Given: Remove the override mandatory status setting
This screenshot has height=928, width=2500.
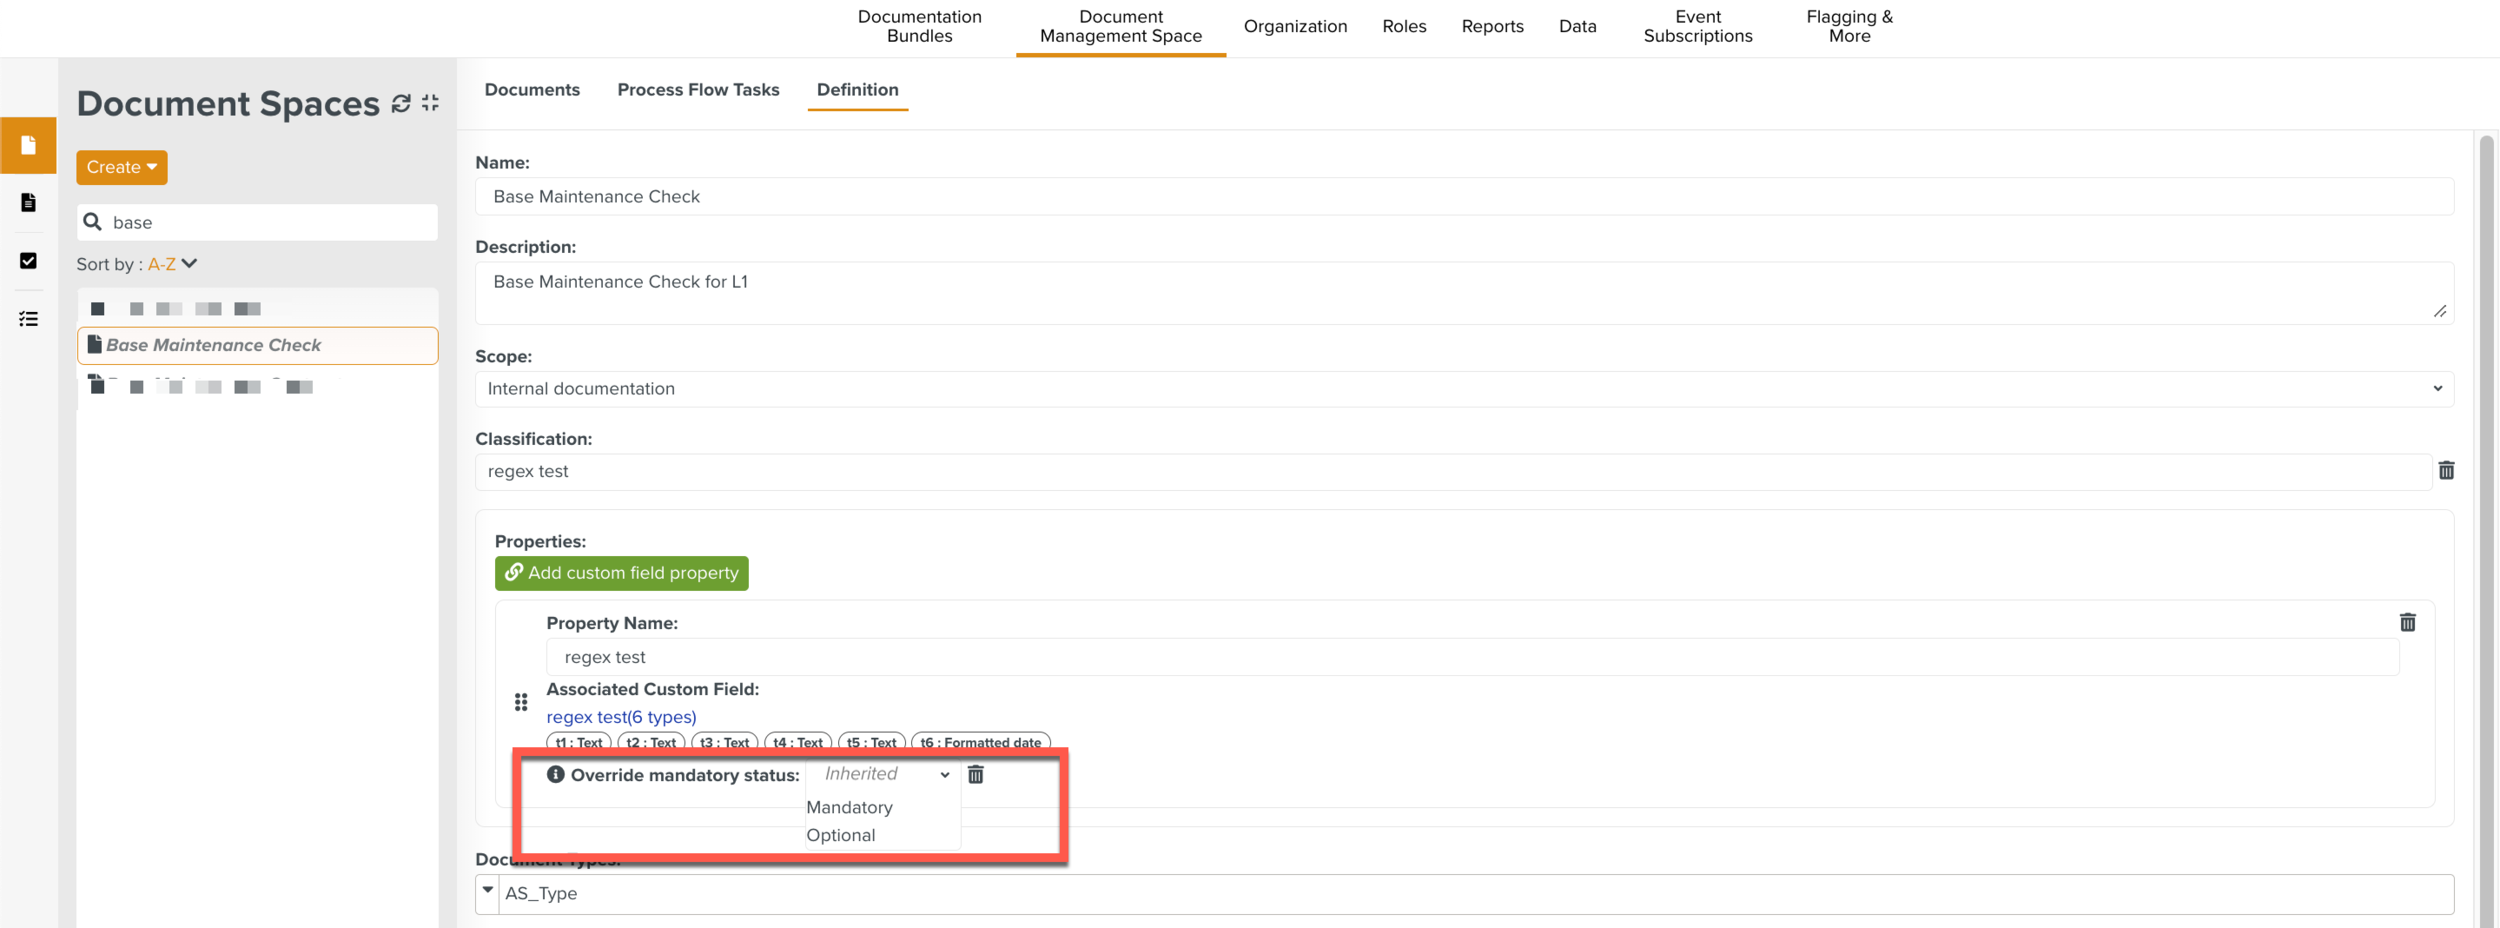Looking at the screenshot, I should click(976, 775).
